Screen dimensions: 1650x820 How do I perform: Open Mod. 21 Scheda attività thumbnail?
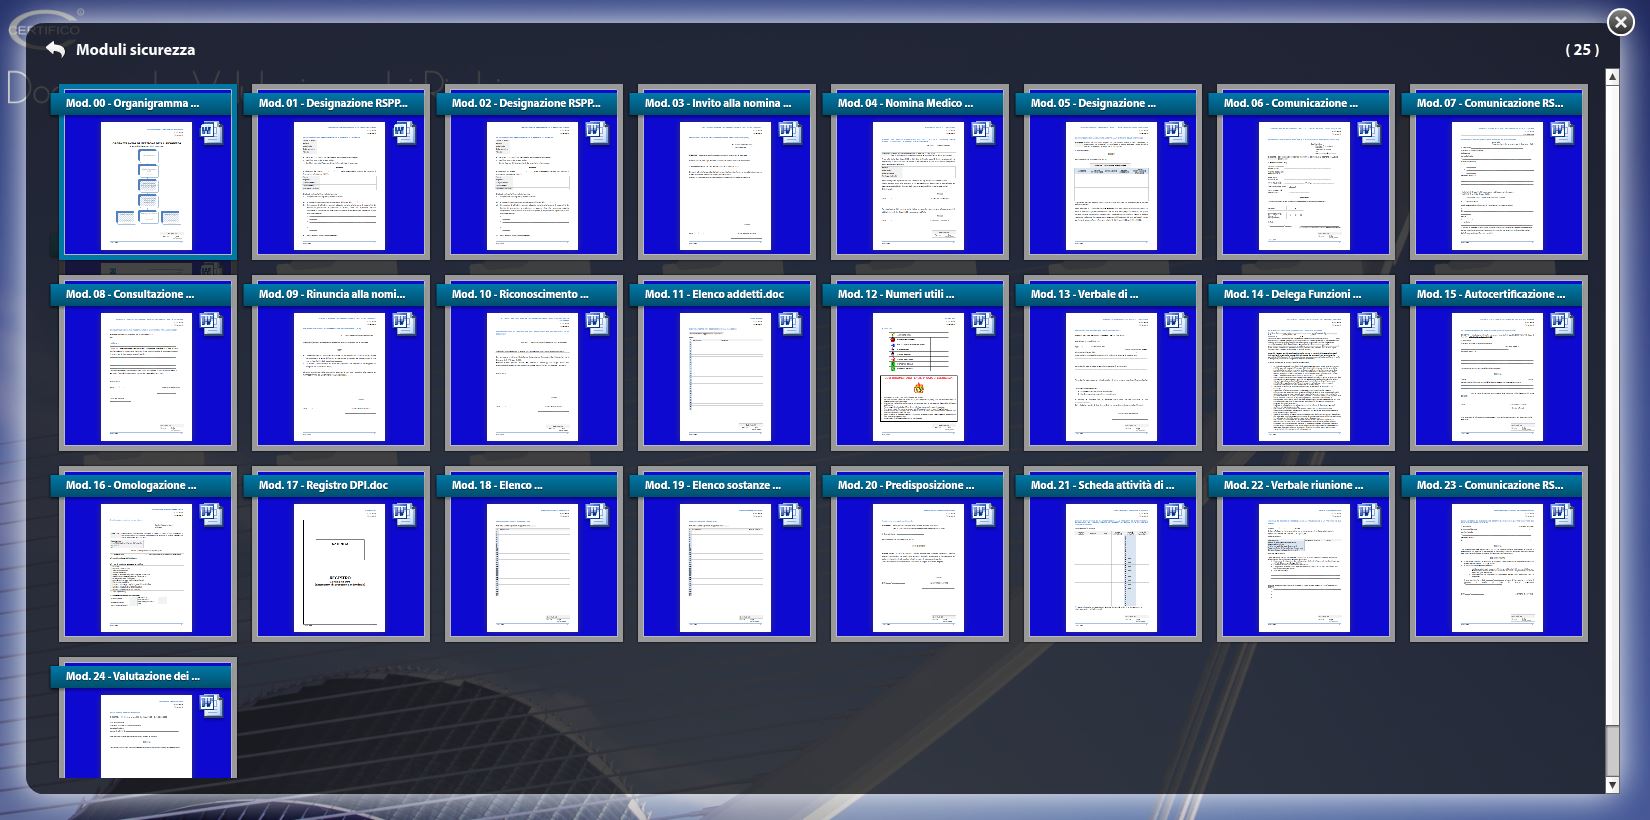pyautogui.click(x=1111, y=568)
